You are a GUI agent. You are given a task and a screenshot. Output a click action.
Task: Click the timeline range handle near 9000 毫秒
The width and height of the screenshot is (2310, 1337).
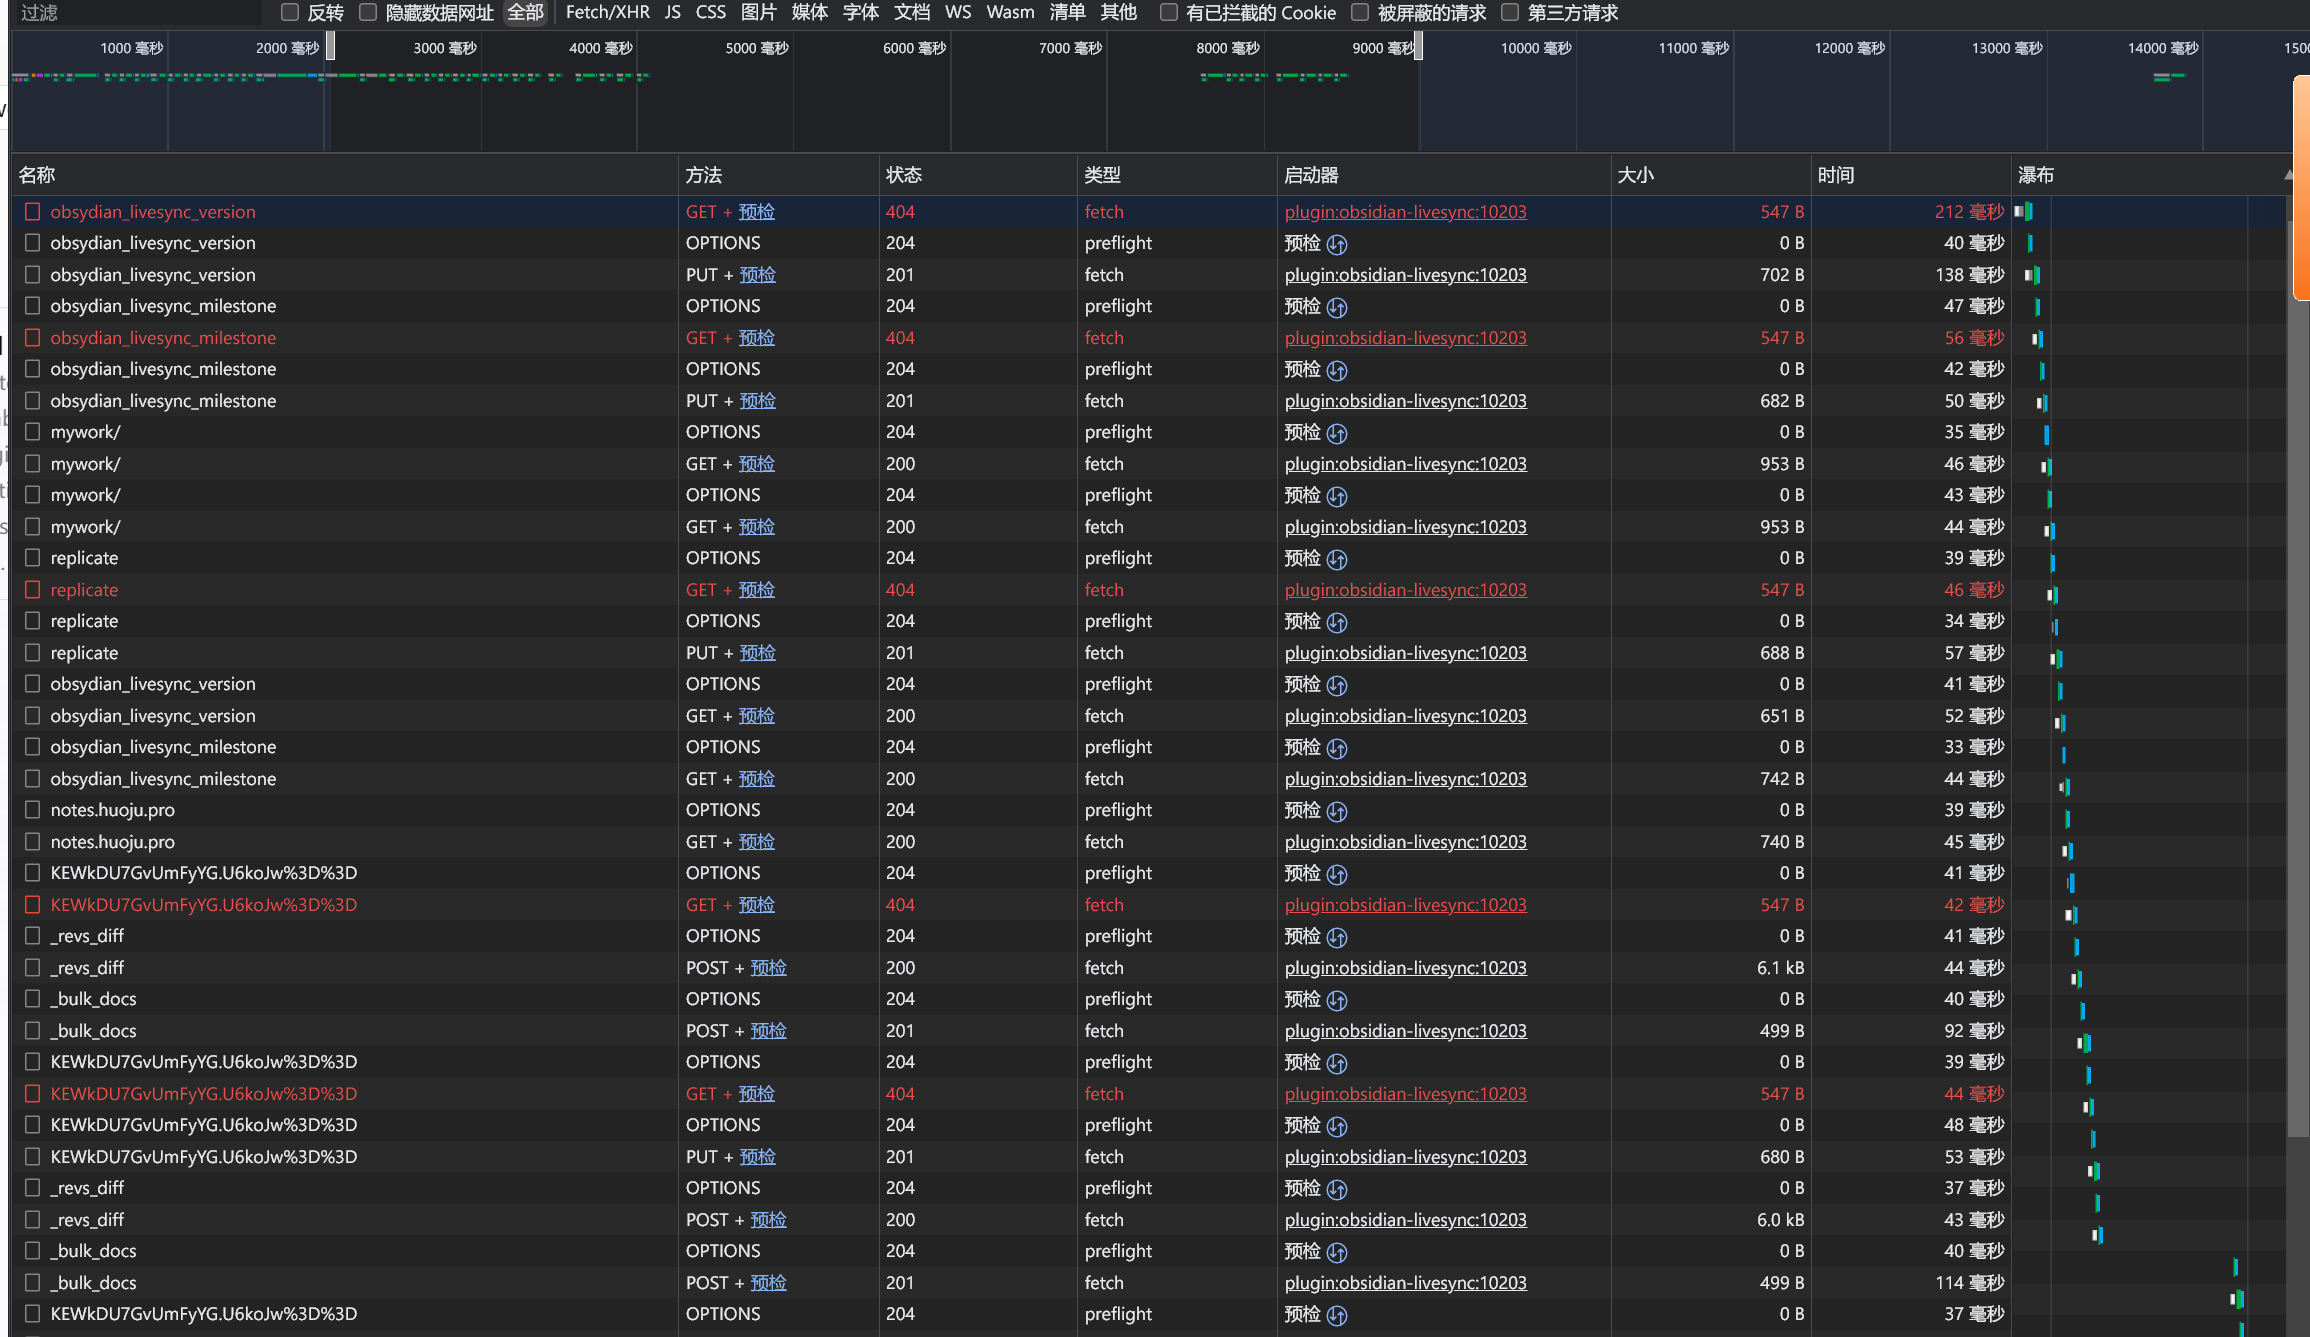(1419, 46)
